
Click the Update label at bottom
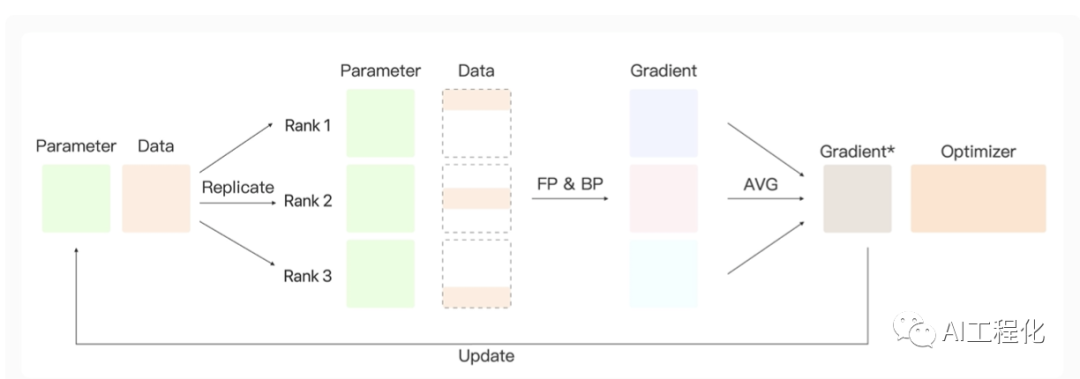(x=486, y=356)
